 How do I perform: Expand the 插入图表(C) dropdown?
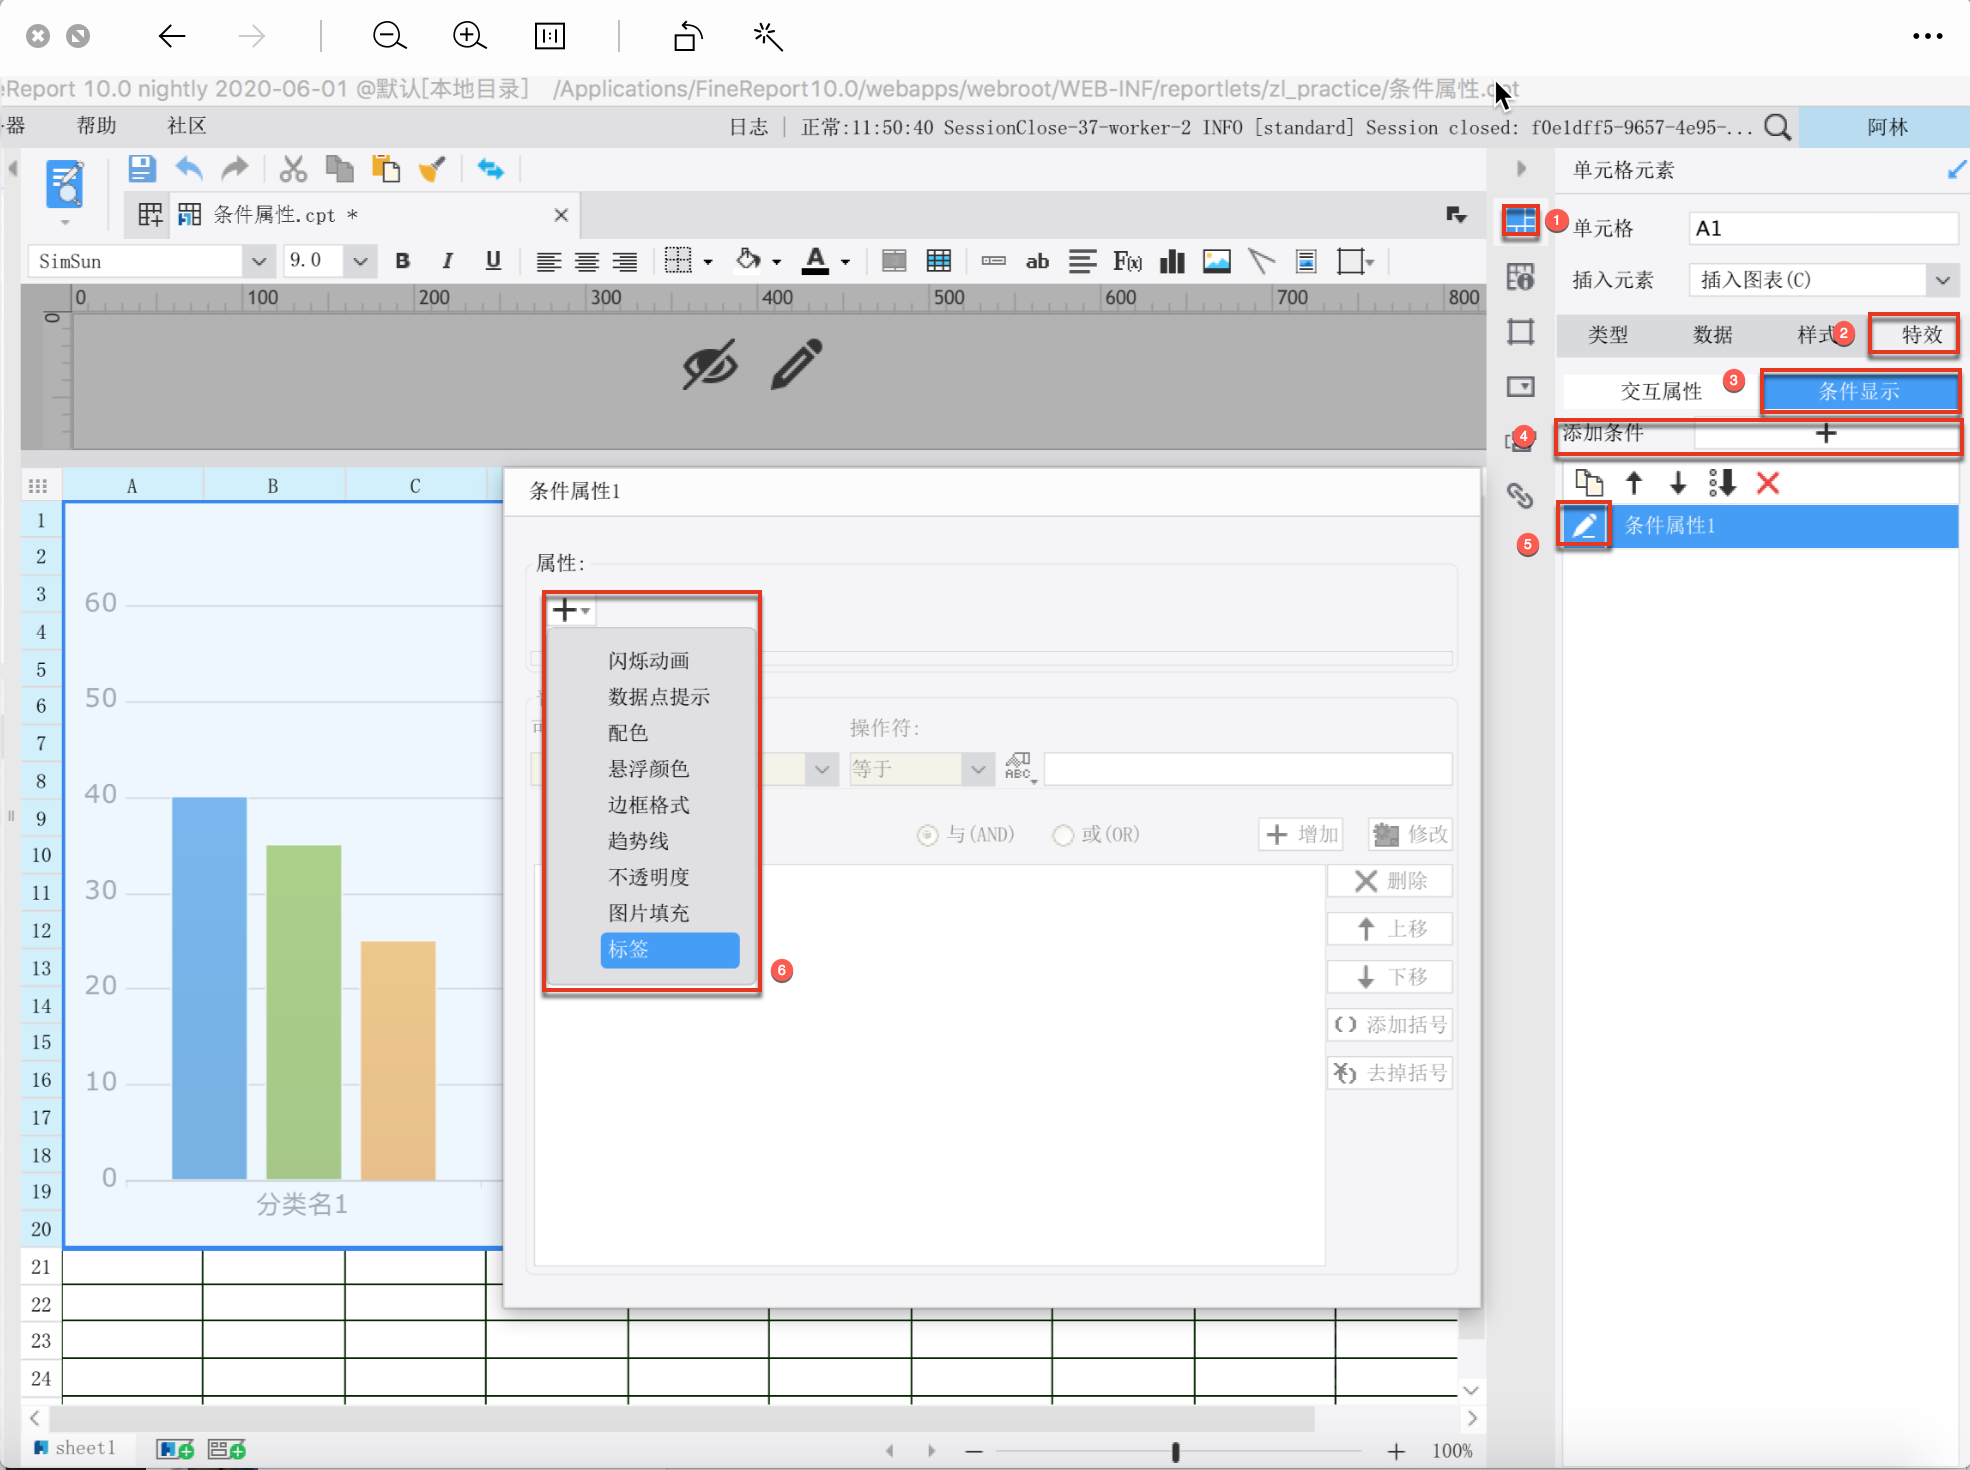[1942, 280]
